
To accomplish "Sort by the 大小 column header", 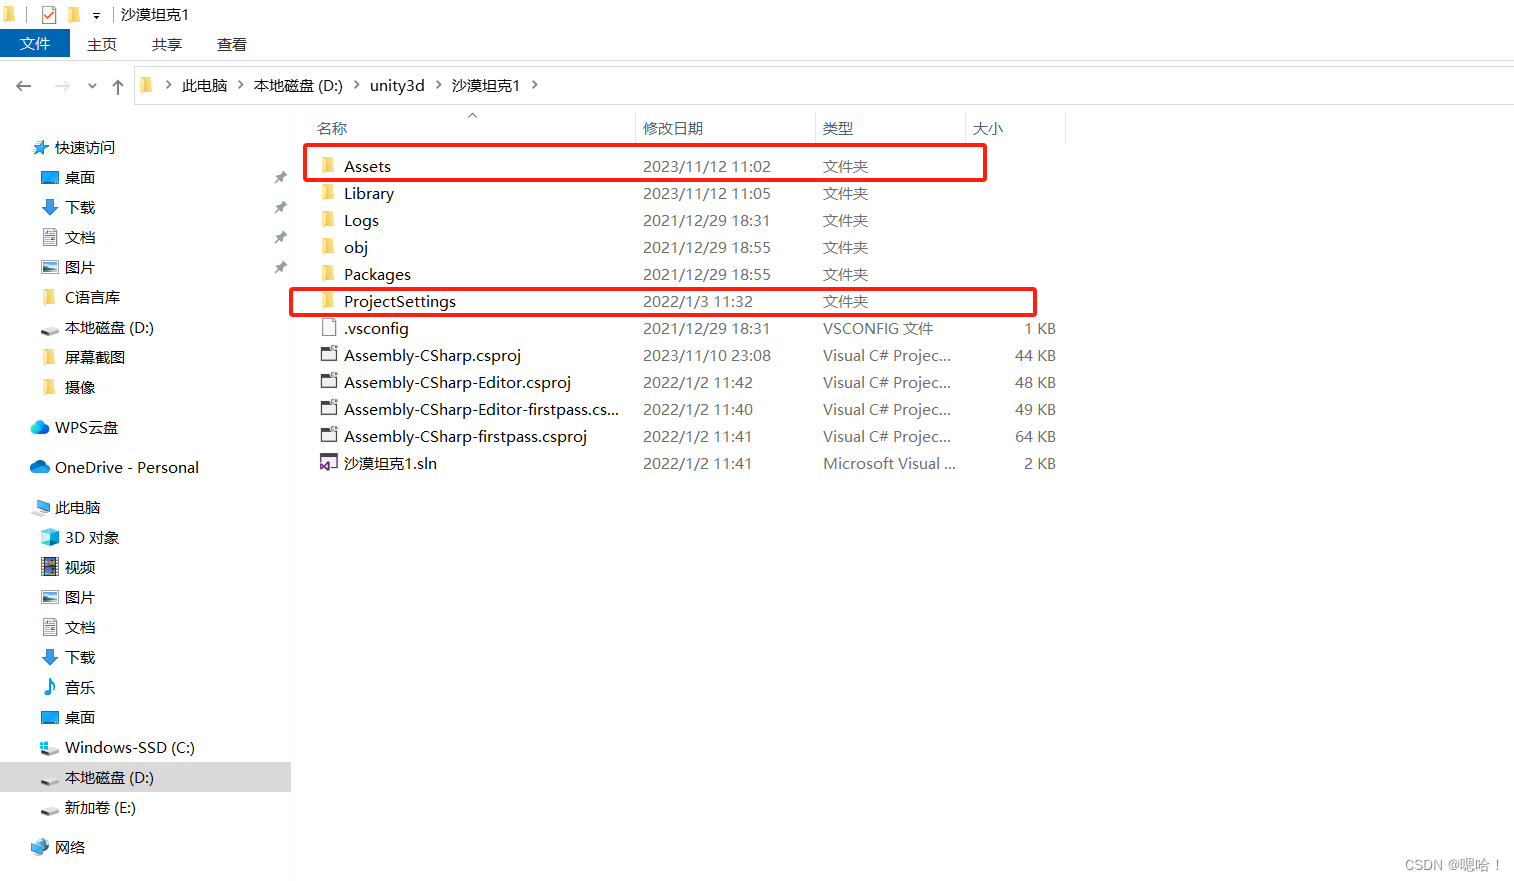I will (988, 128).
